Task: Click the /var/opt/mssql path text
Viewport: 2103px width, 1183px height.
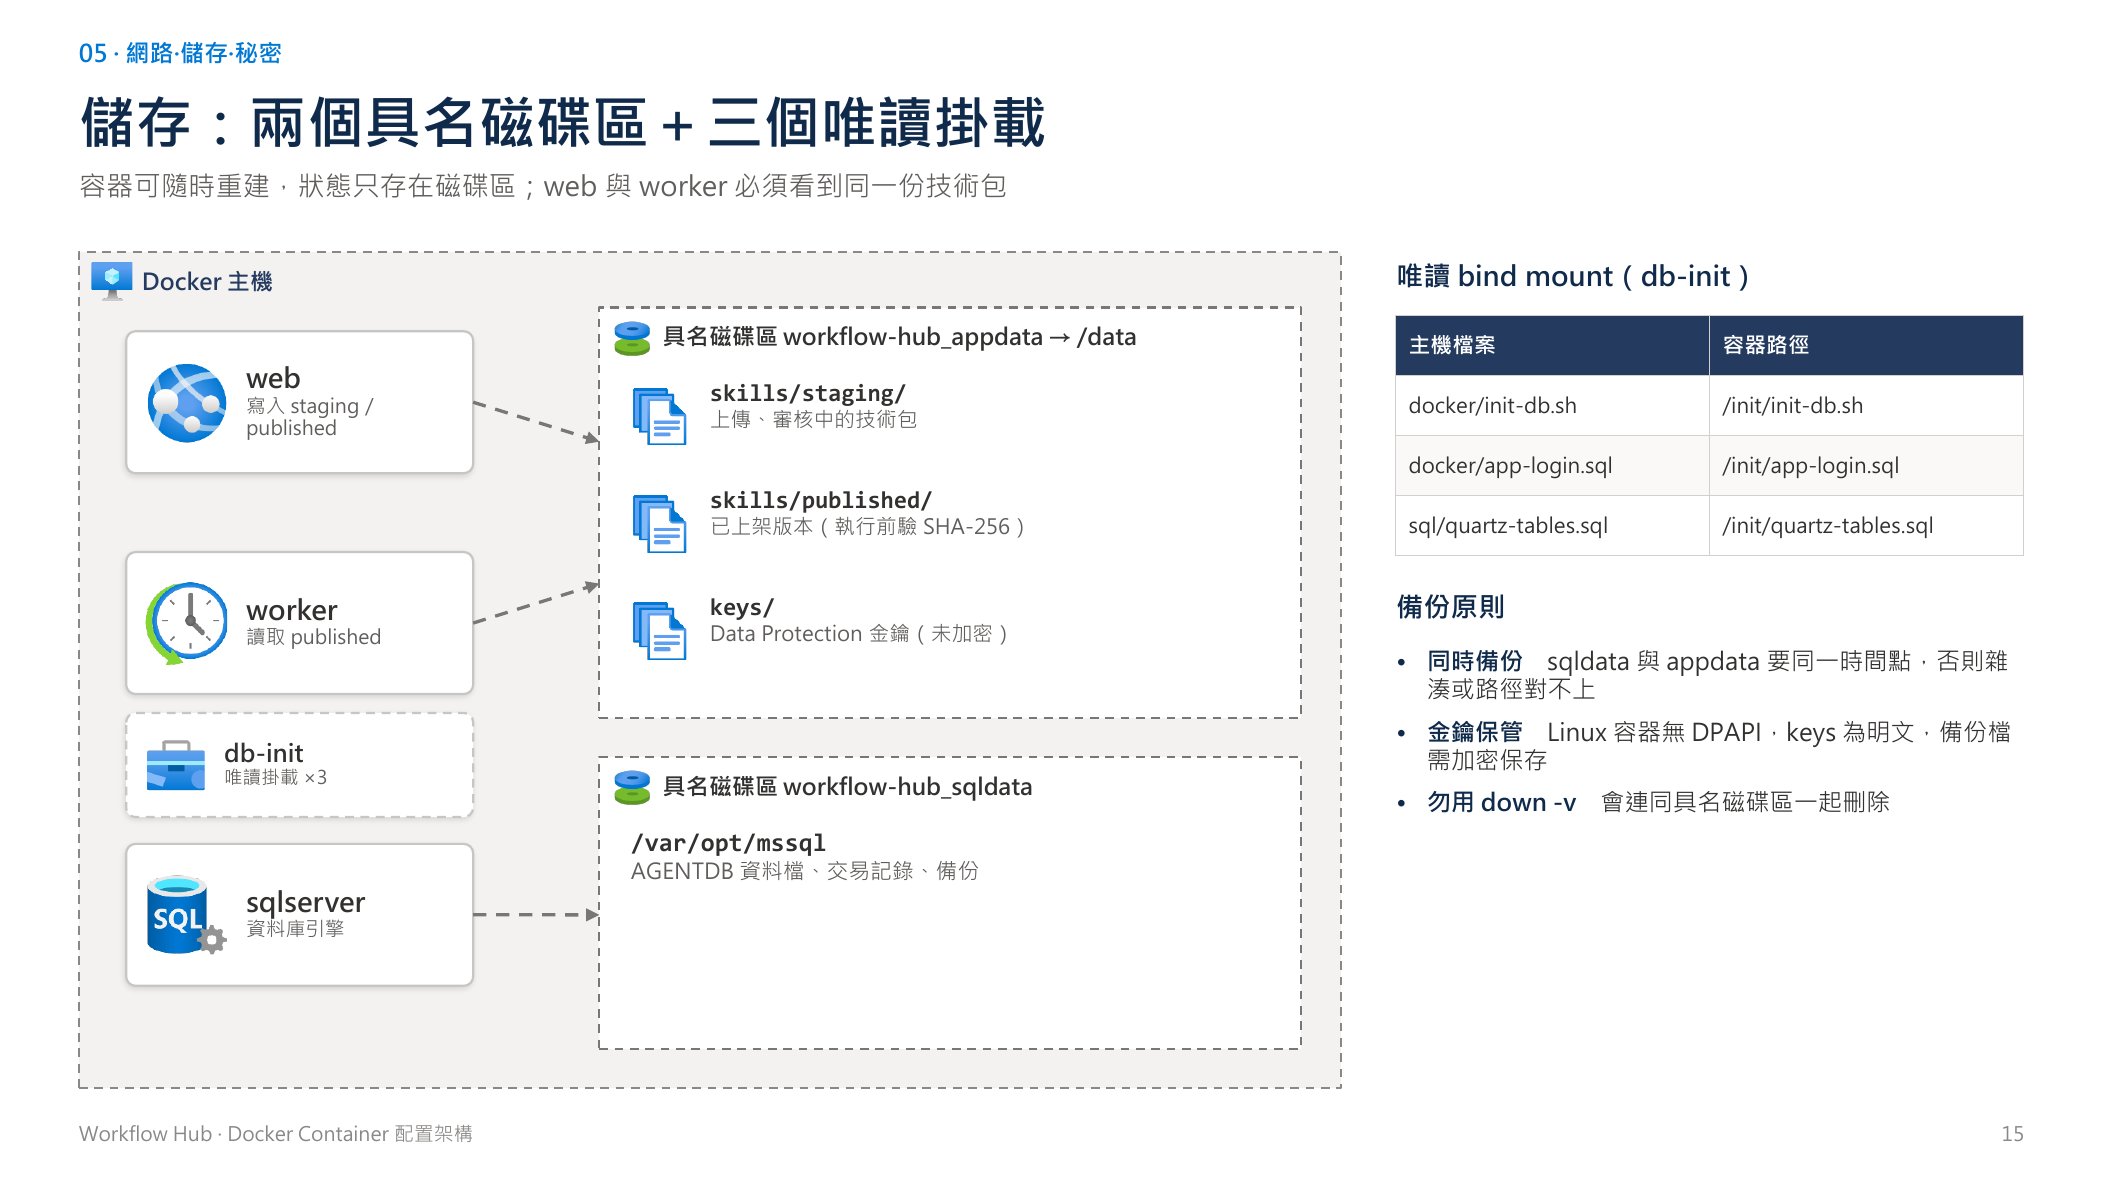Action: (728, 843)
